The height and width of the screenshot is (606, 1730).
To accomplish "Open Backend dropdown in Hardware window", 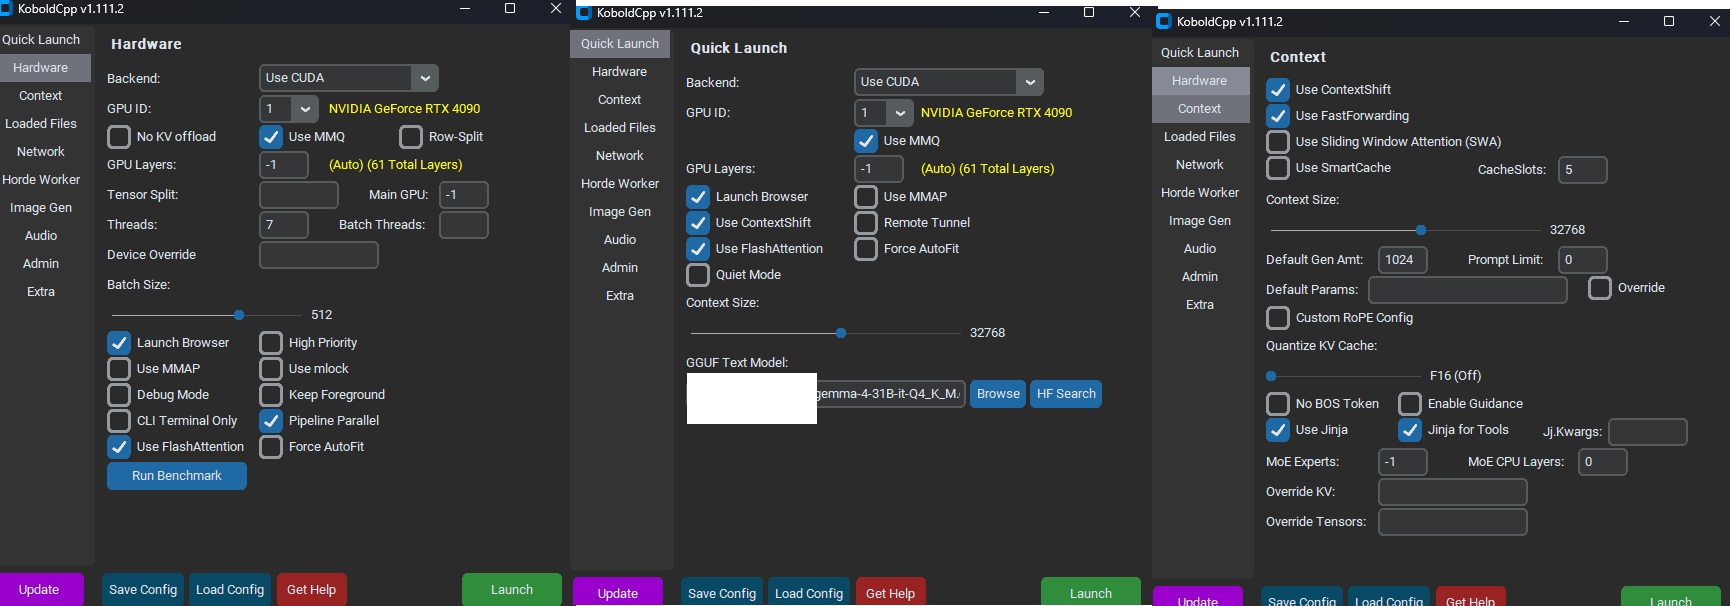I will 349,77.
